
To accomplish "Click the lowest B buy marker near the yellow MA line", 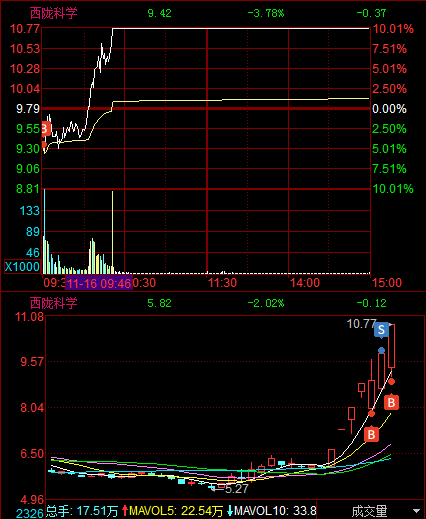I will click(371, 434).
